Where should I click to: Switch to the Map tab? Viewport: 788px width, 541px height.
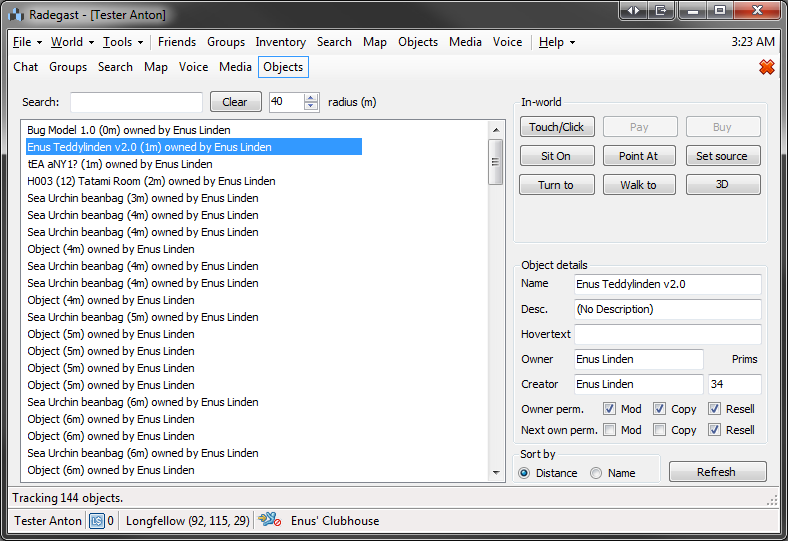[x=156, y=67]
